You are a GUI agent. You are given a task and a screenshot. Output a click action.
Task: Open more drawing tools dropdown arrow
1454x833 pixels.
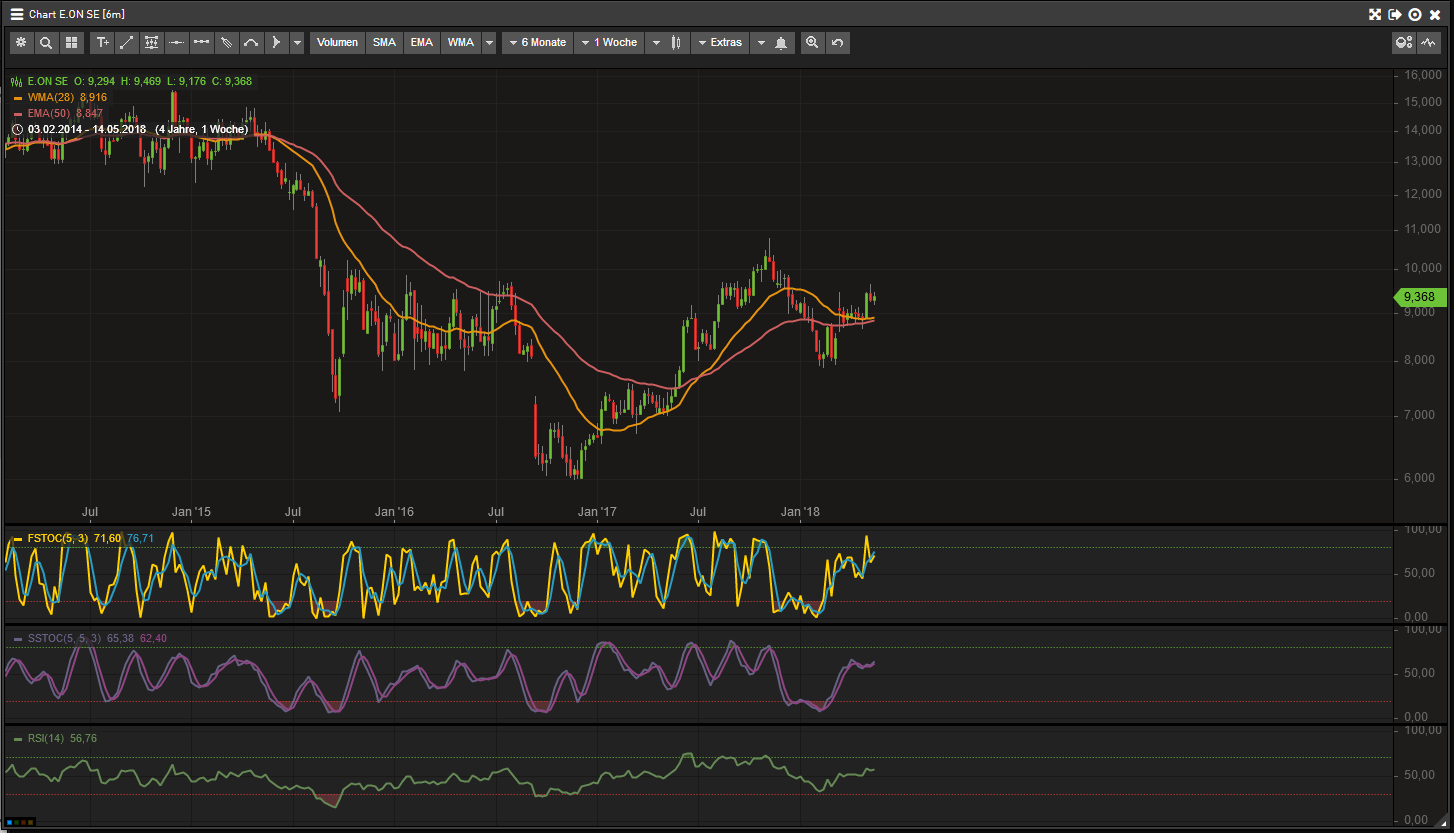[297, 43]
